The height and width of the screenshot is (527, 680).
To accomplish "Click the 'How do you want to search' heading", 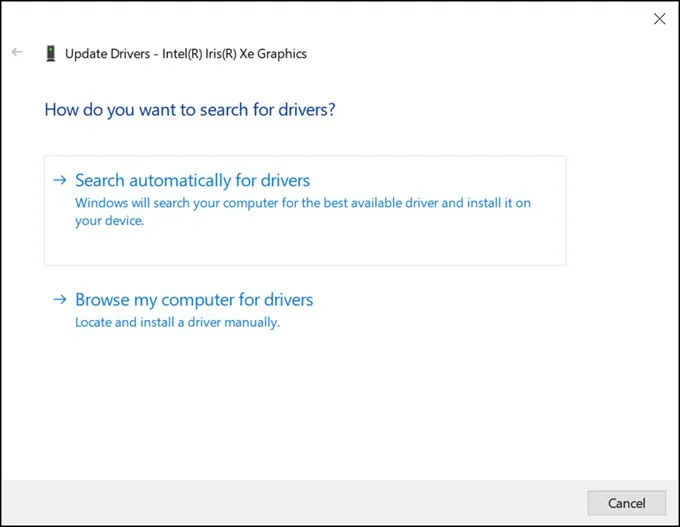I will pyautogui.click(x=190, y=110).
